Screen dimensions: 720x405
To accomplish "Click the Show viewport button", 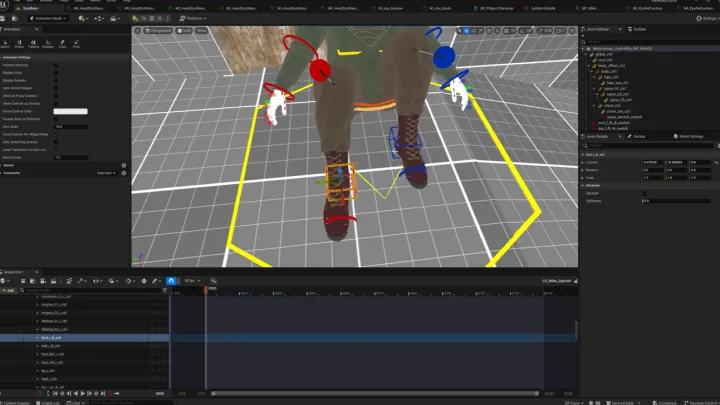I will click(202, 31).
